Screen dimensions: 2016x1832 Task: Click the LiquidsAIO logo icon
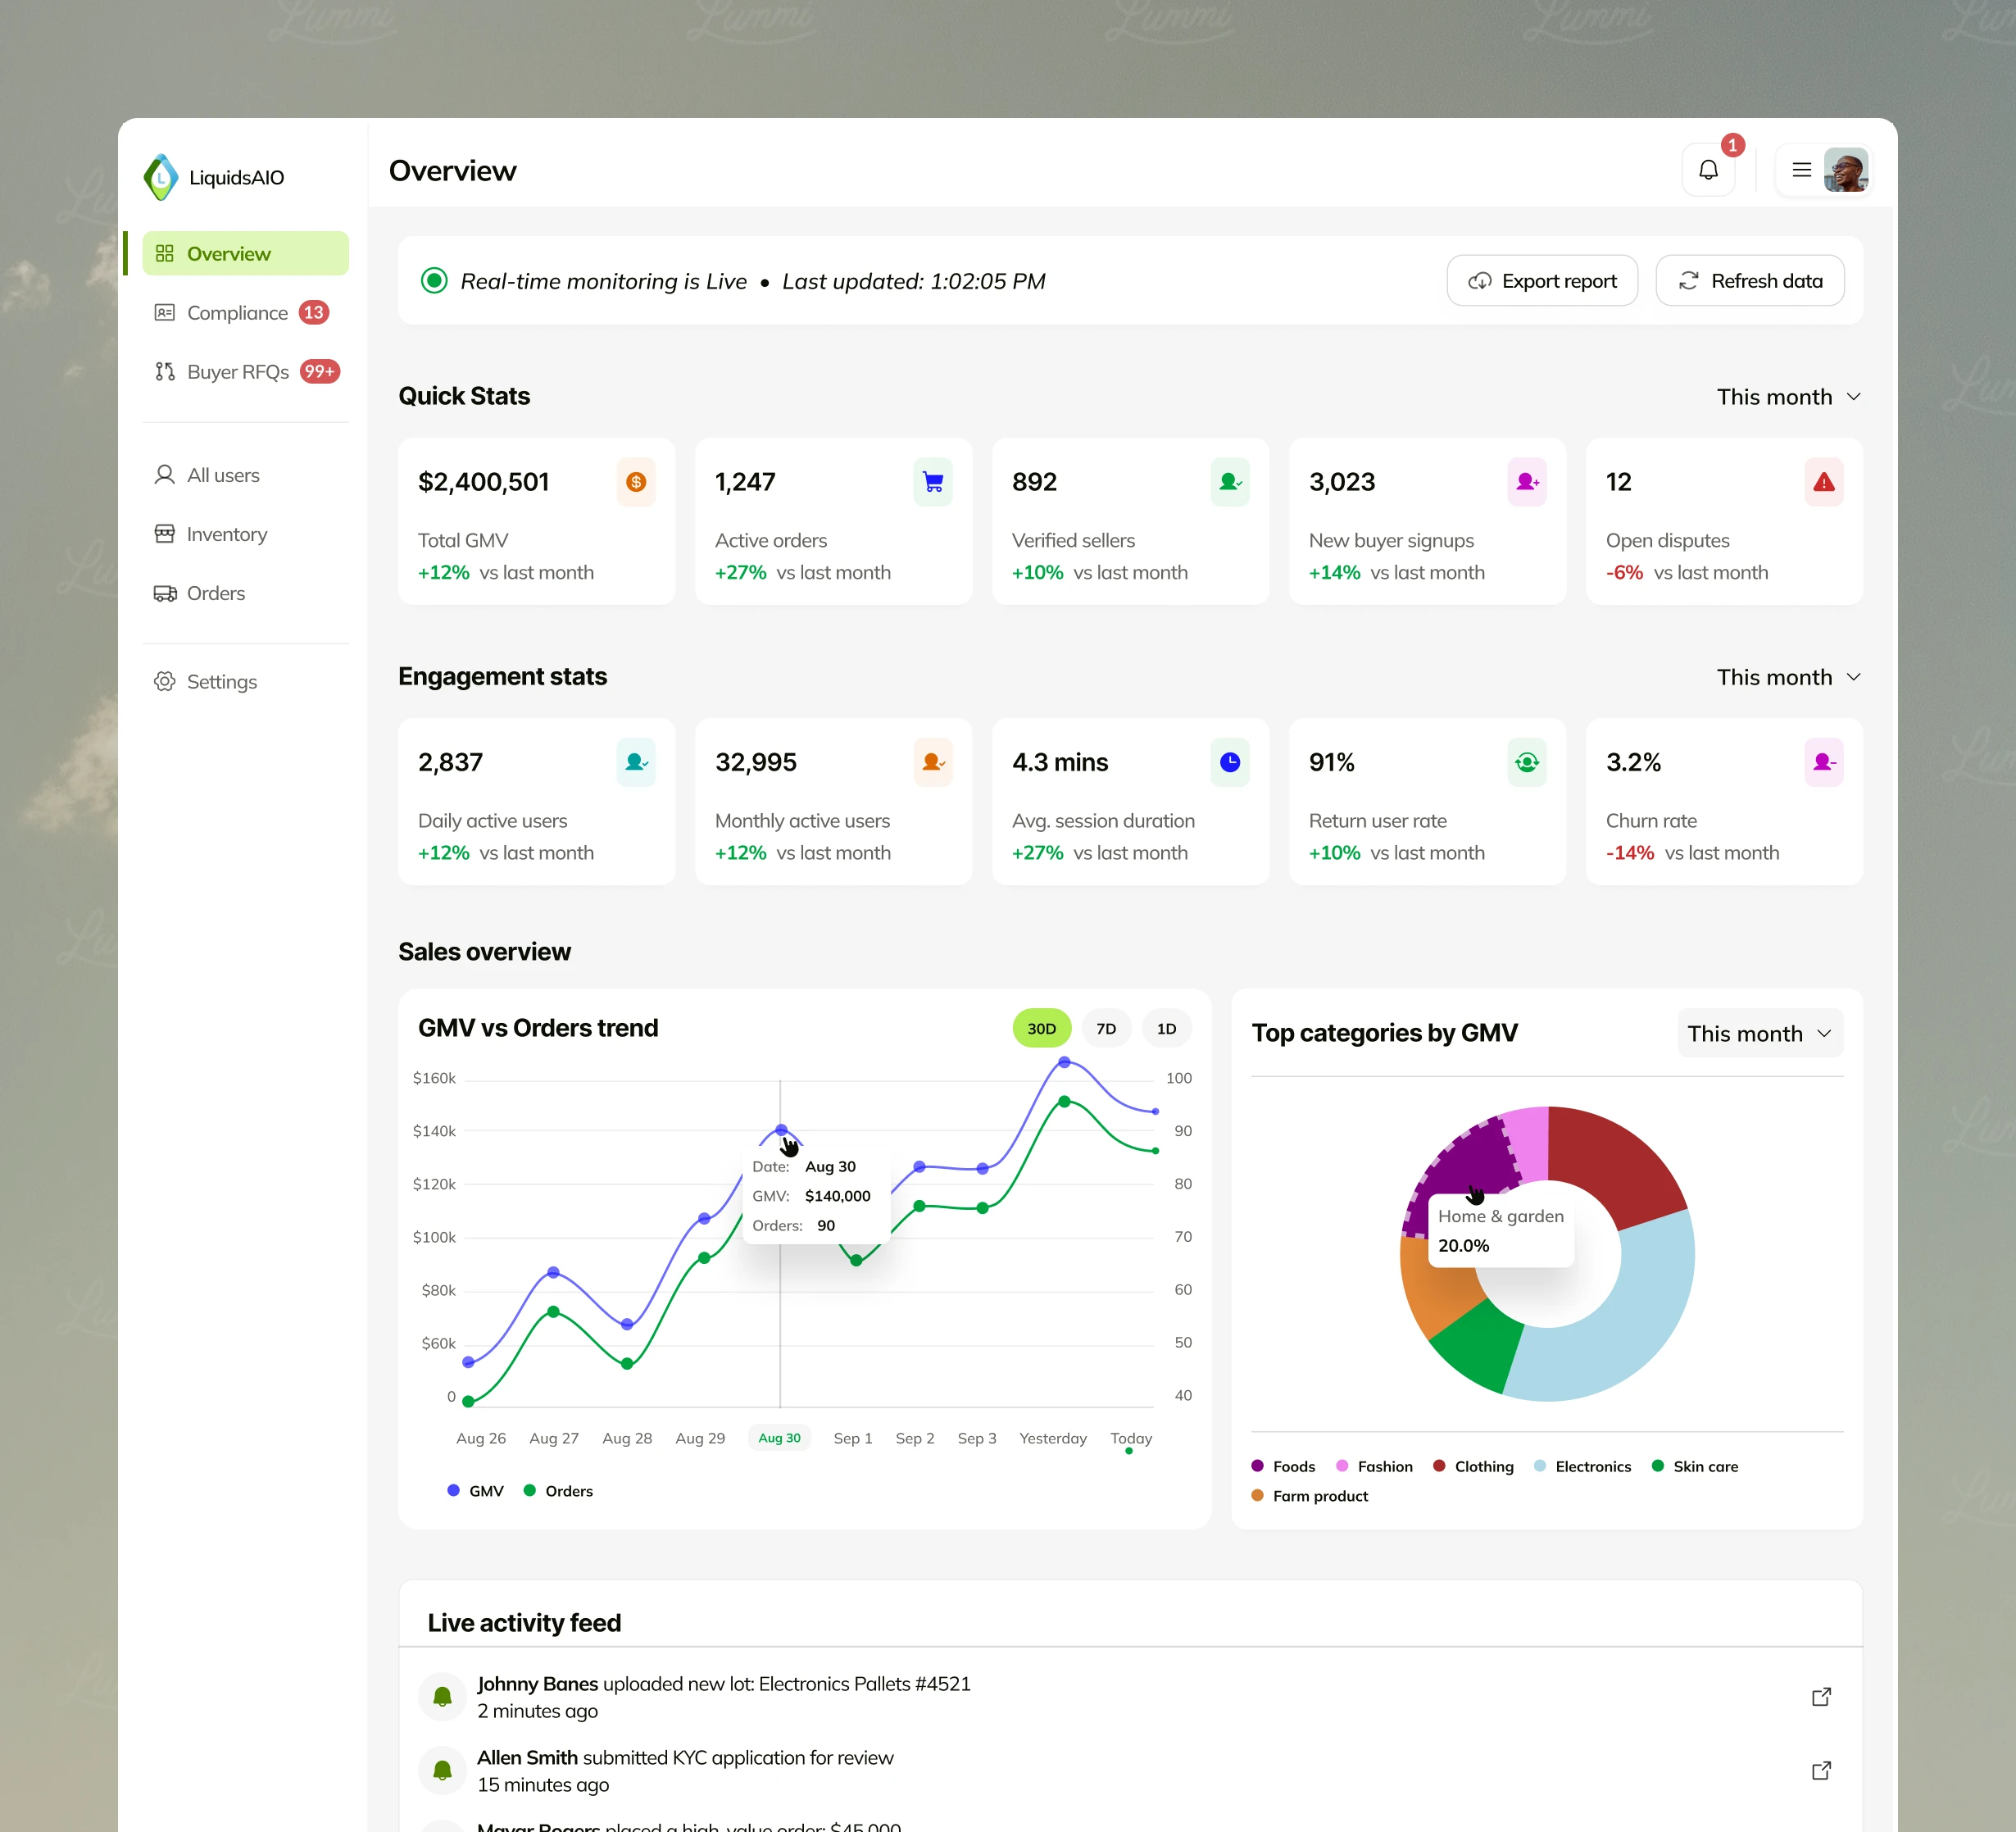point(161,177)
